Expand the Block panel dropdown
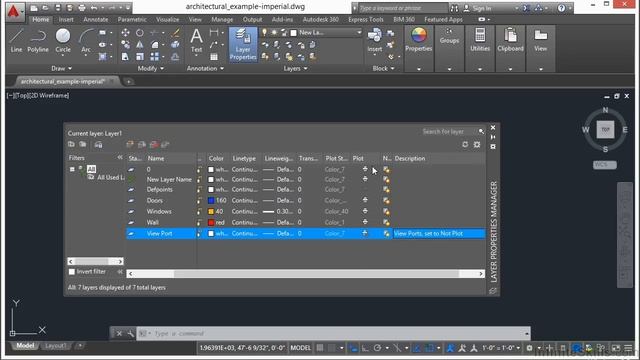 tap(383, 68)
